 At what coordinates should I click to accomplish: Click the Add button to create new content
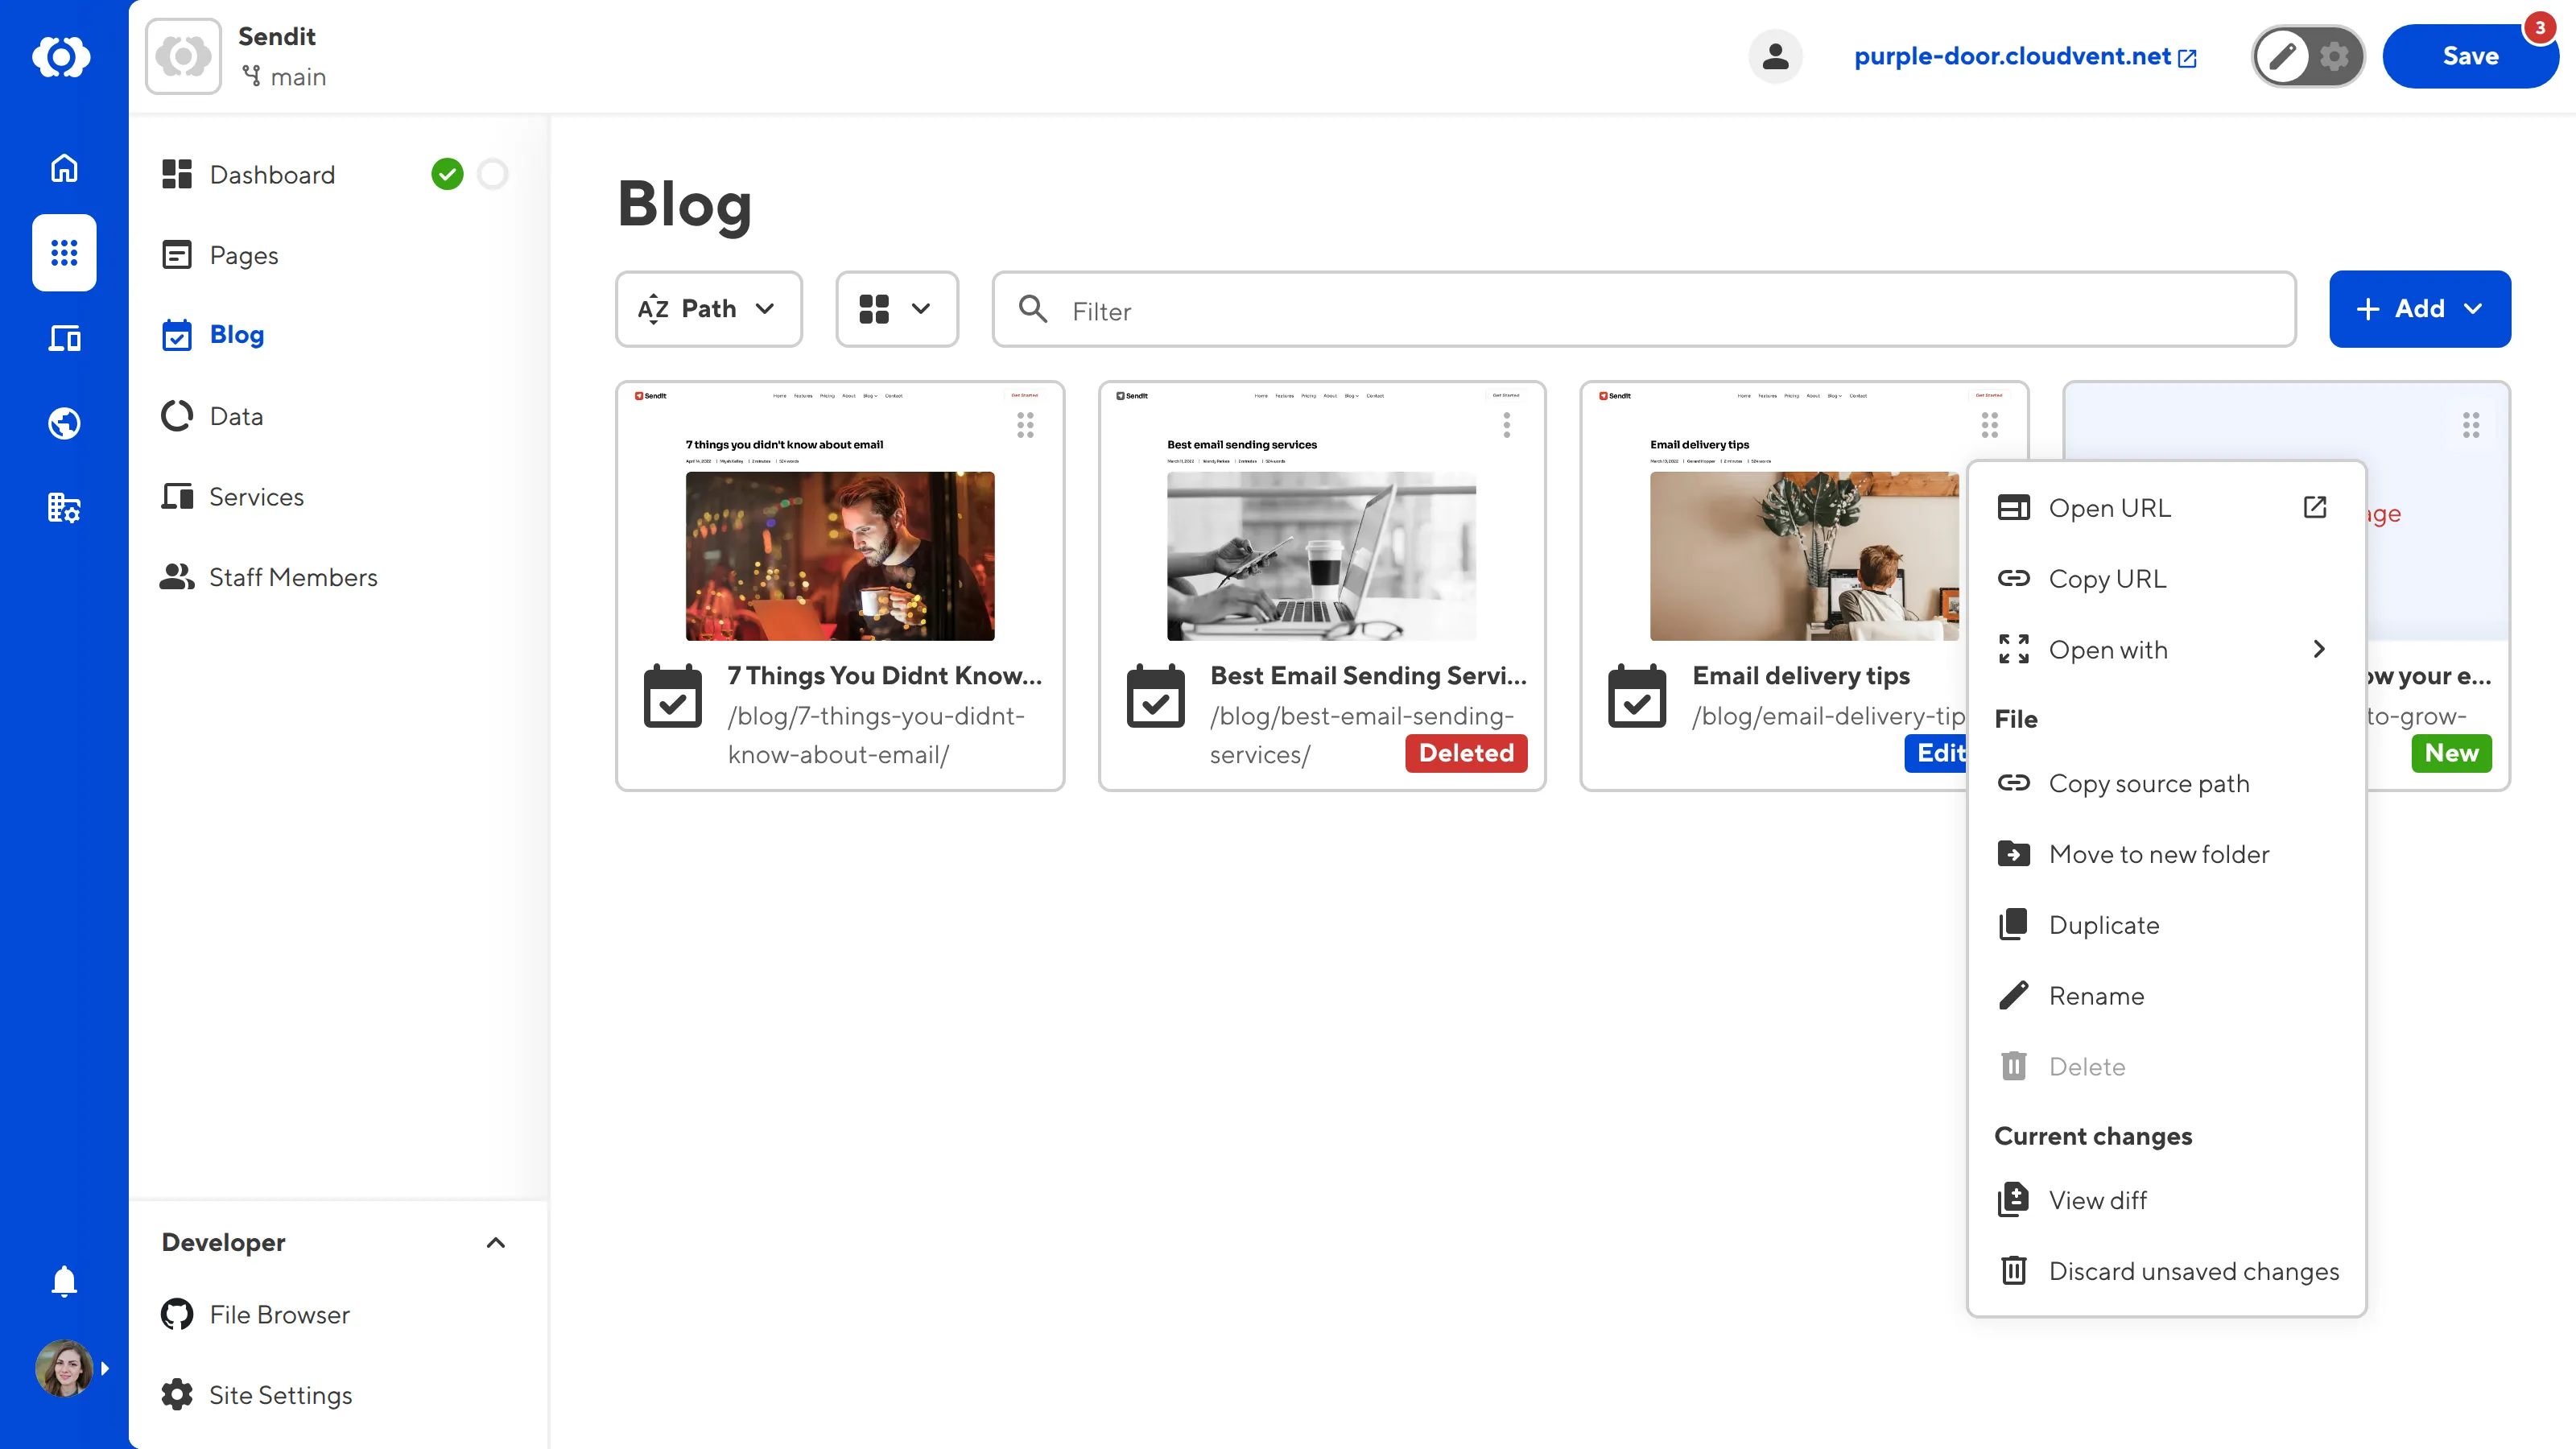(2419, 309)
